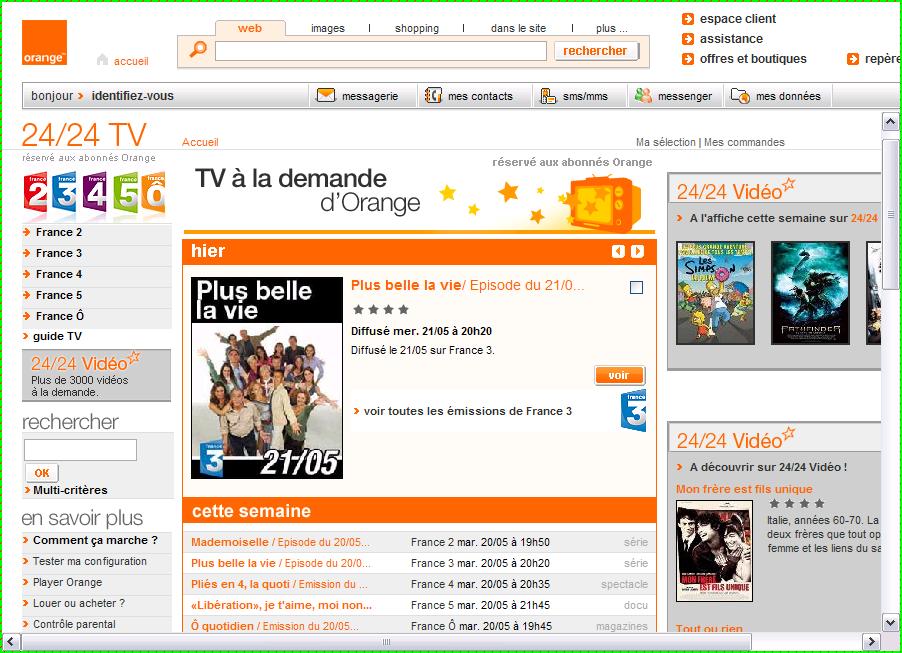Switch to the shopping search tab
Viewport: 902px width, 653px height.
[417, 28]
